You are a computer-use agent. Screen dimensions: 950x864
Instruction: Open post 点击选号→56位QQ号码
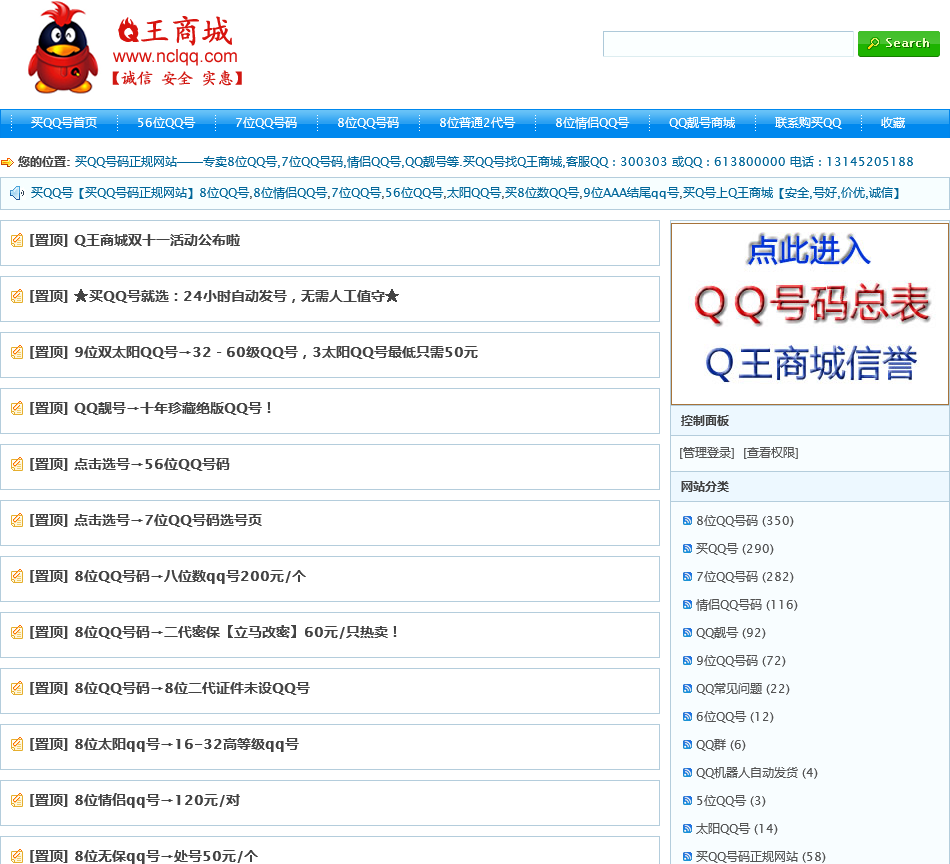coord(151,464)
